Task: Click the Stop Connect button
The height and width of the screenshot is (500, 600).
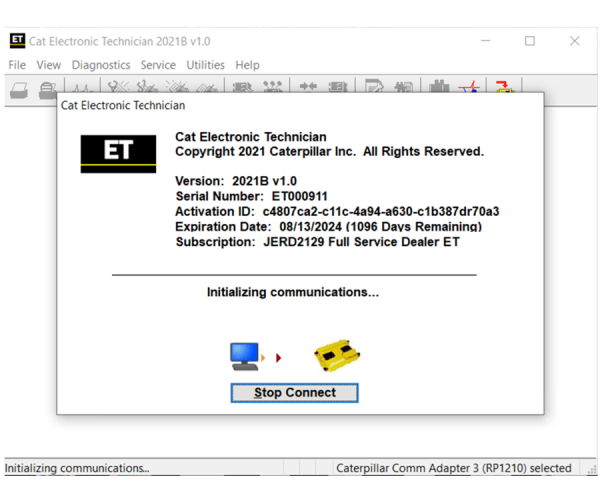Action: click(x=295, y=393)
